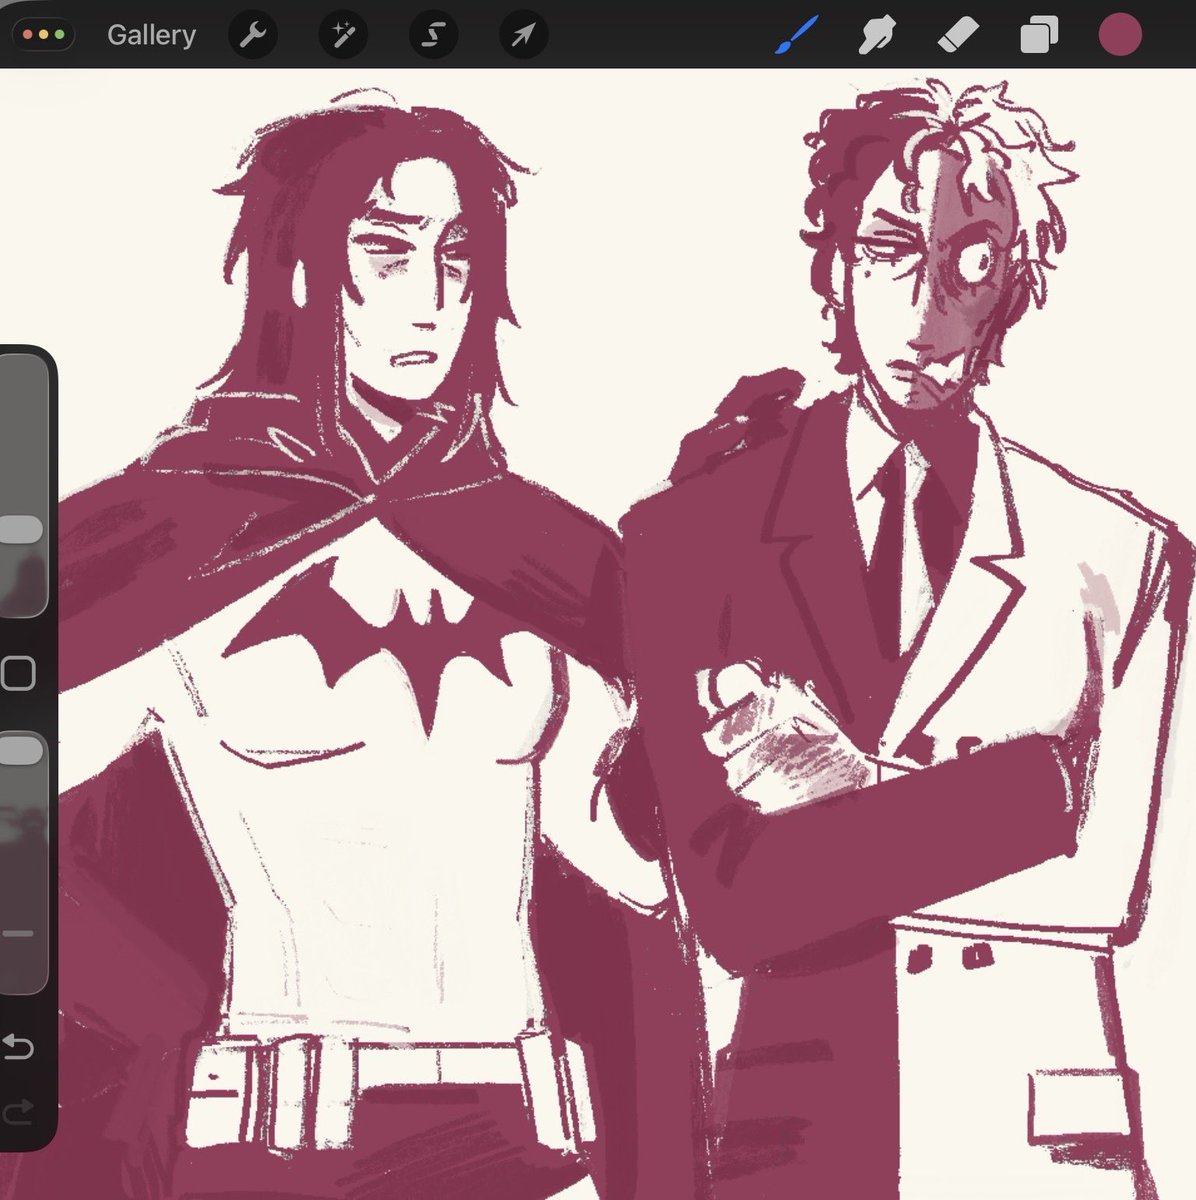This screenshot has height=1200, width=1196.
Task: Open the Actions wrench menu
Action: coord(252,36)
